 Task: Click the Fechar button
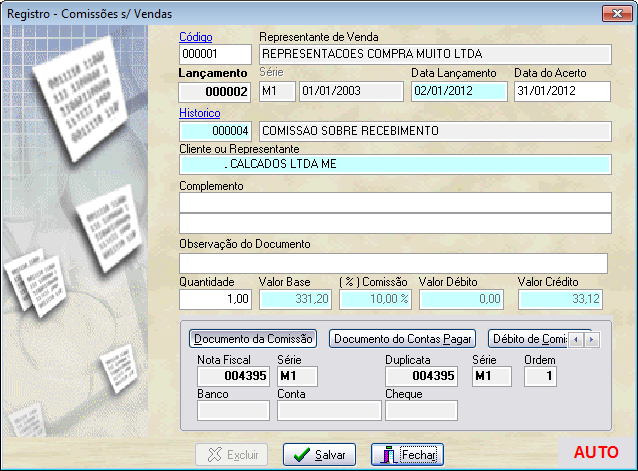click(407, 454)
